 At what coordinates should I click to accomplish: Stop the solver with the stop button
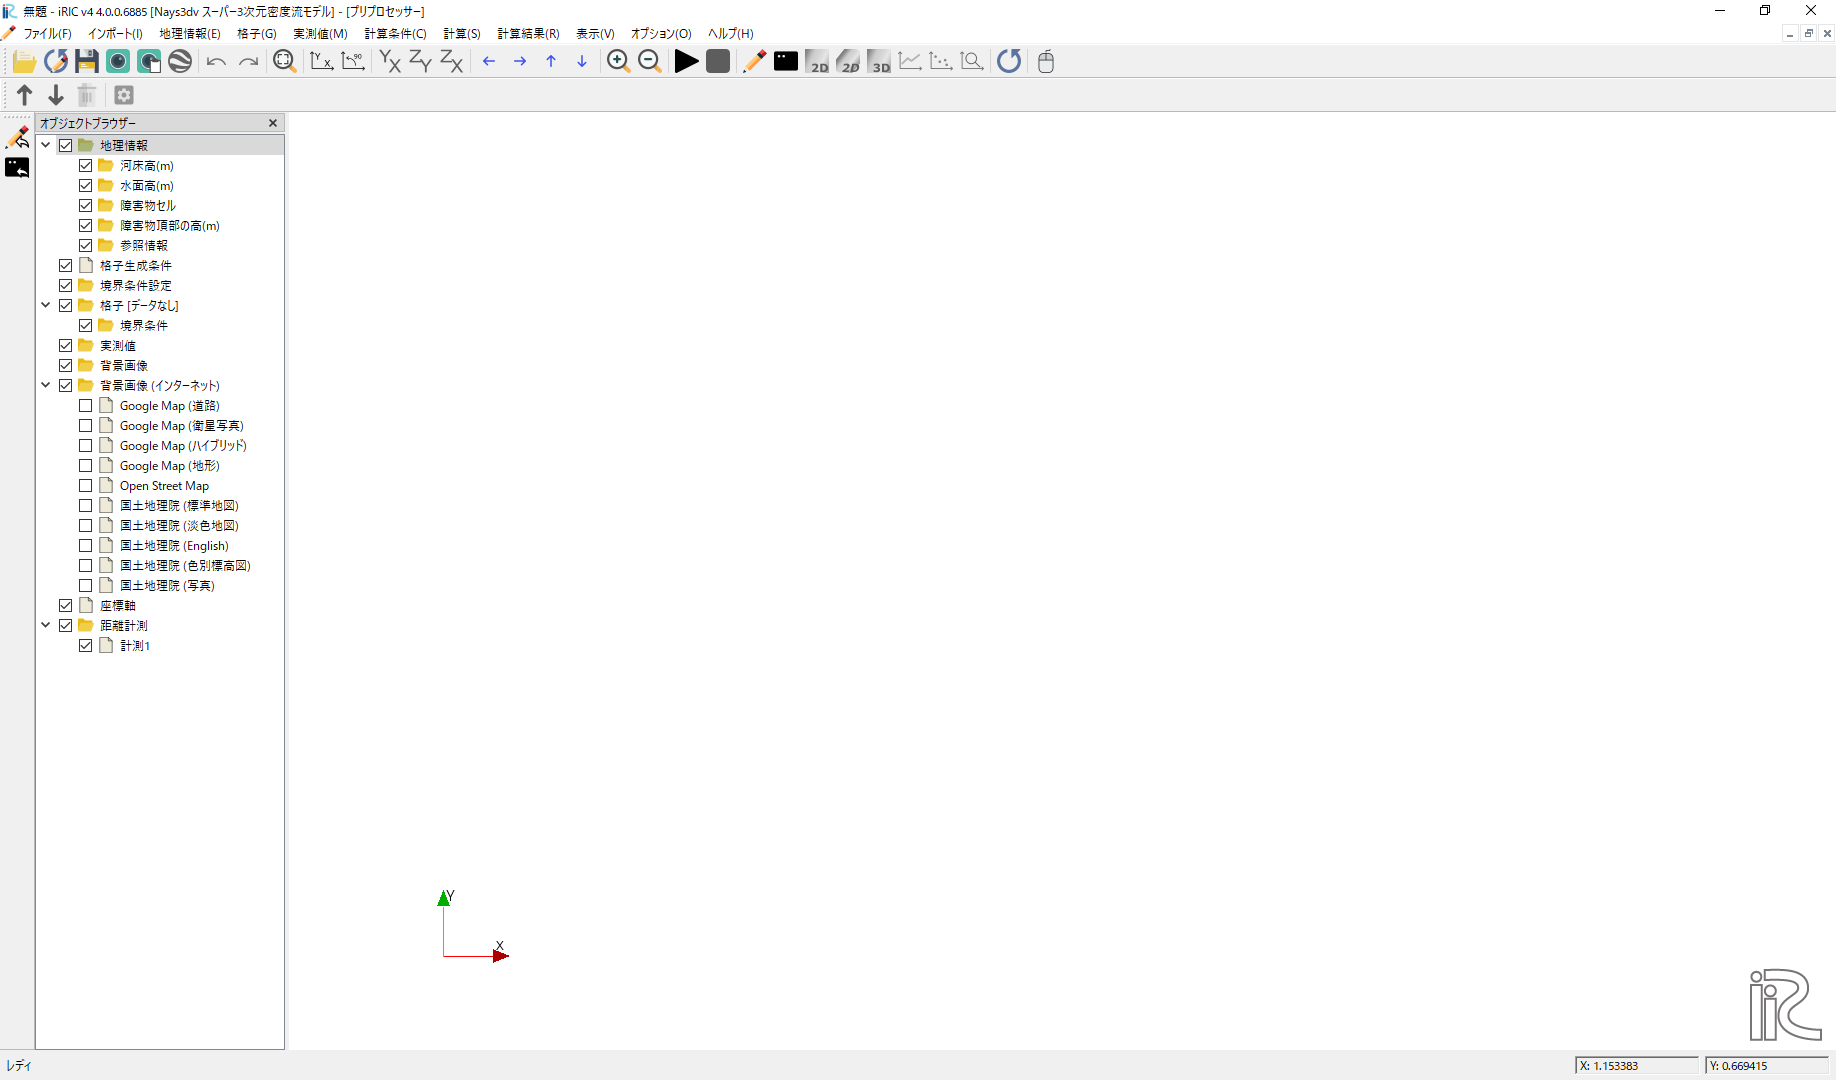pos(718,62)
